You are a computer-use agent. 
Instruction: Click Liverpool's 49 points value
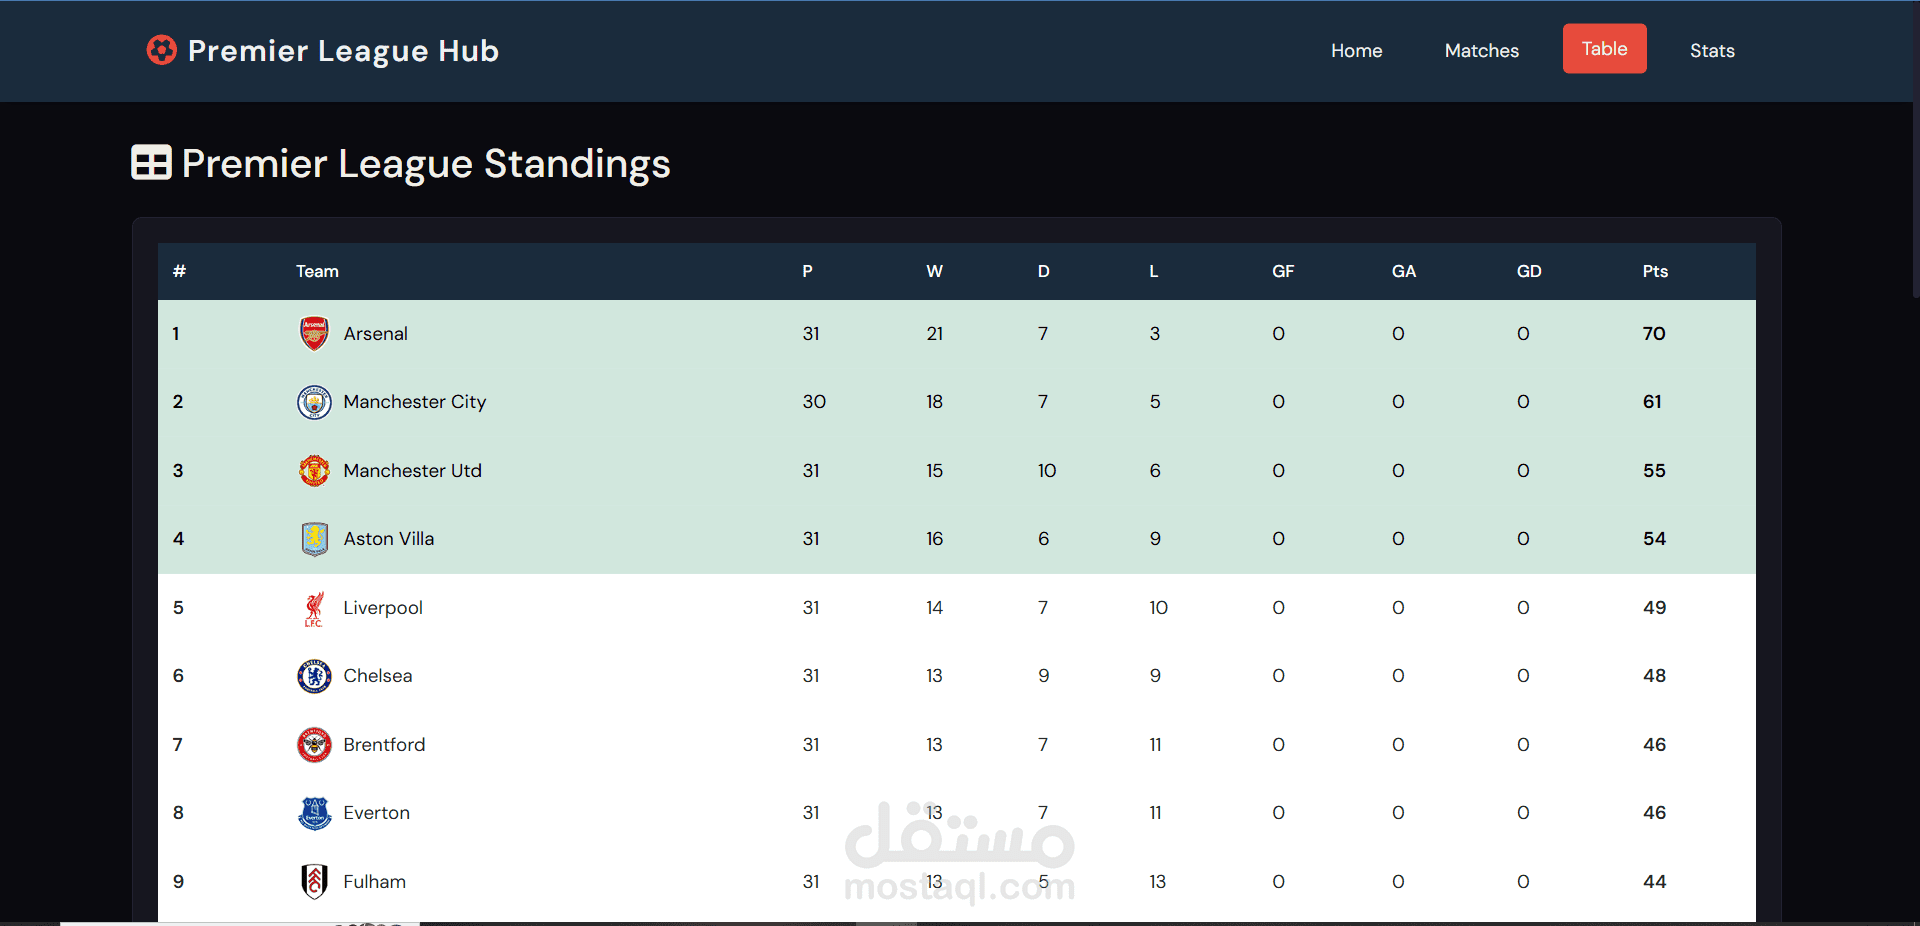coord(1654,608)
